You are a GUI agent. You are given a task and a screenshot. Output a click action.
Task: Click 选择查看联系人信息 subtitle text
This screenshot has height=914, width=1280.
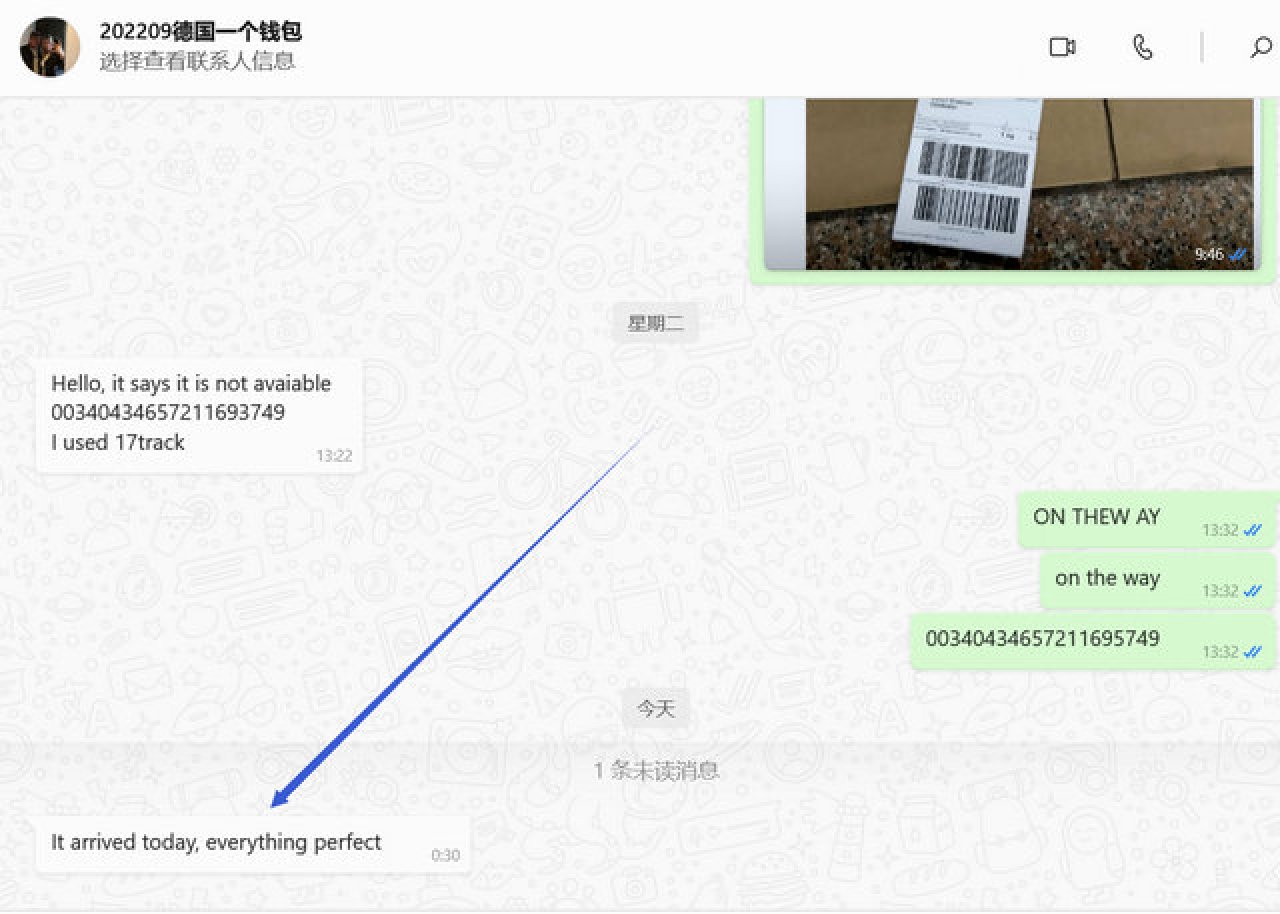(197, 61)
